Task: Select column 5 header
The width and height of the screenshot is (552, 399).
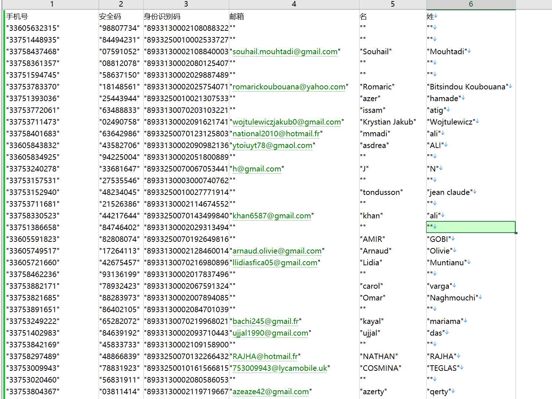Action: [393, 4]
